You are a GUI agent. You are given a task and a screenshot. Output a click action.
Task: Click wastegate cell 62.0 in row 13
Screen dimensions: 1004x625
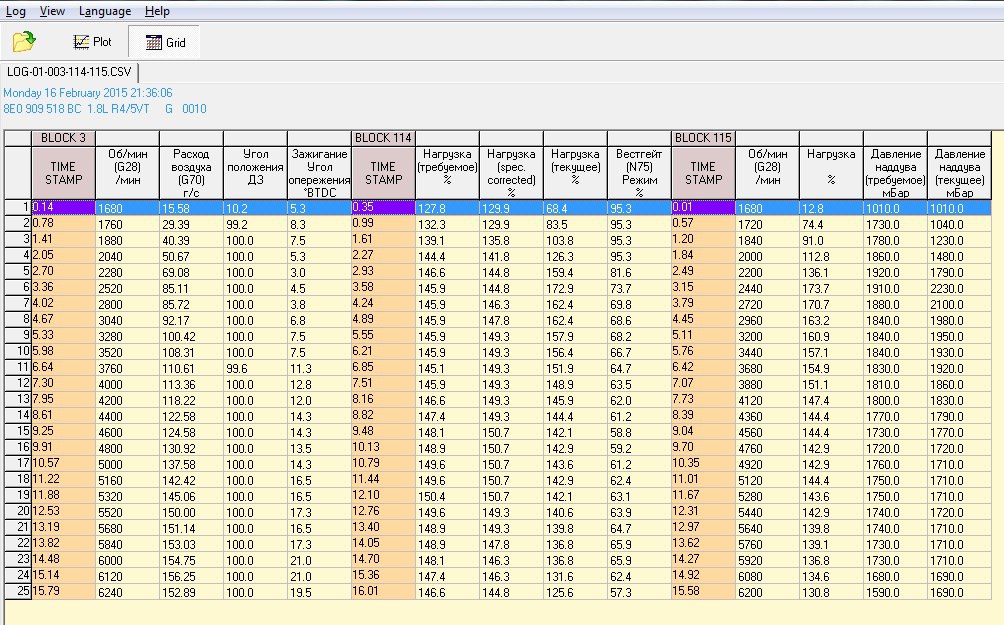coord(639,400)
